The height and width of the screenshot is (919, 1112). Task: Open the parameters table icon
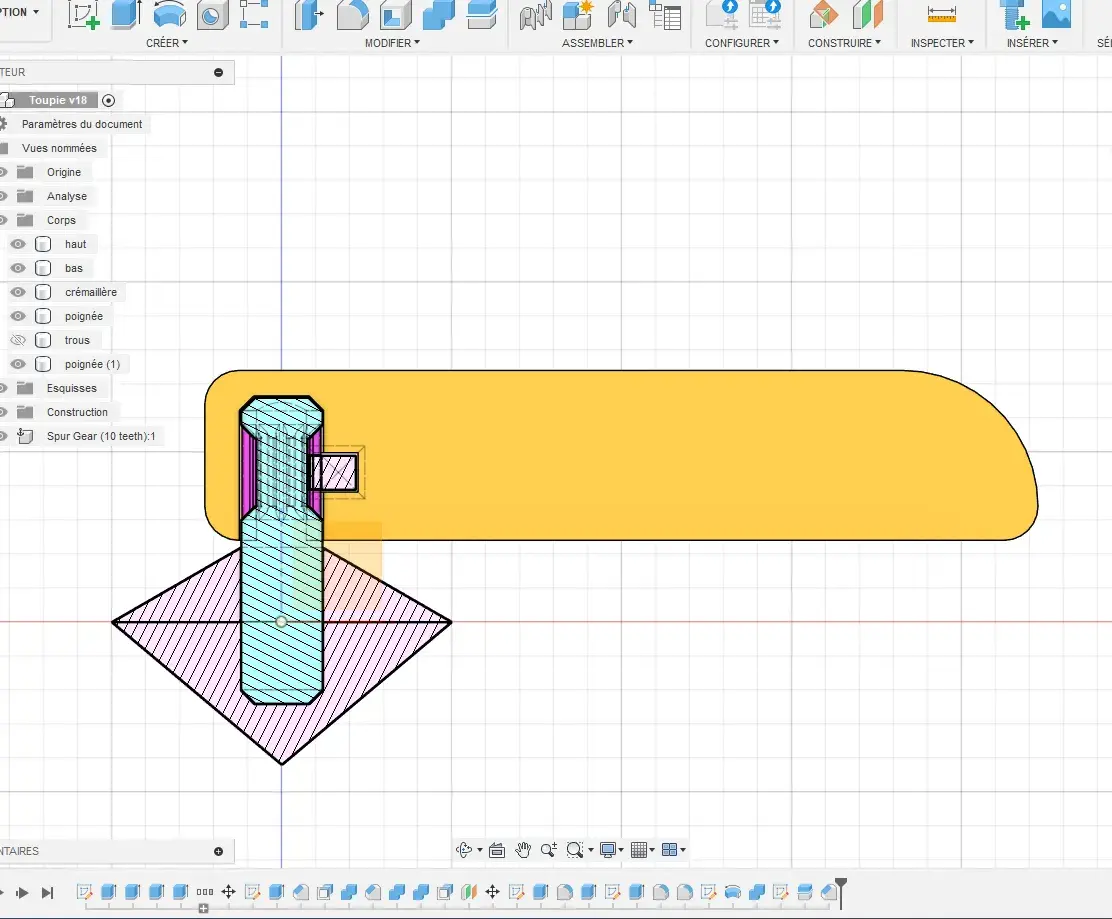pyautogui.click(x=666, y=15)
